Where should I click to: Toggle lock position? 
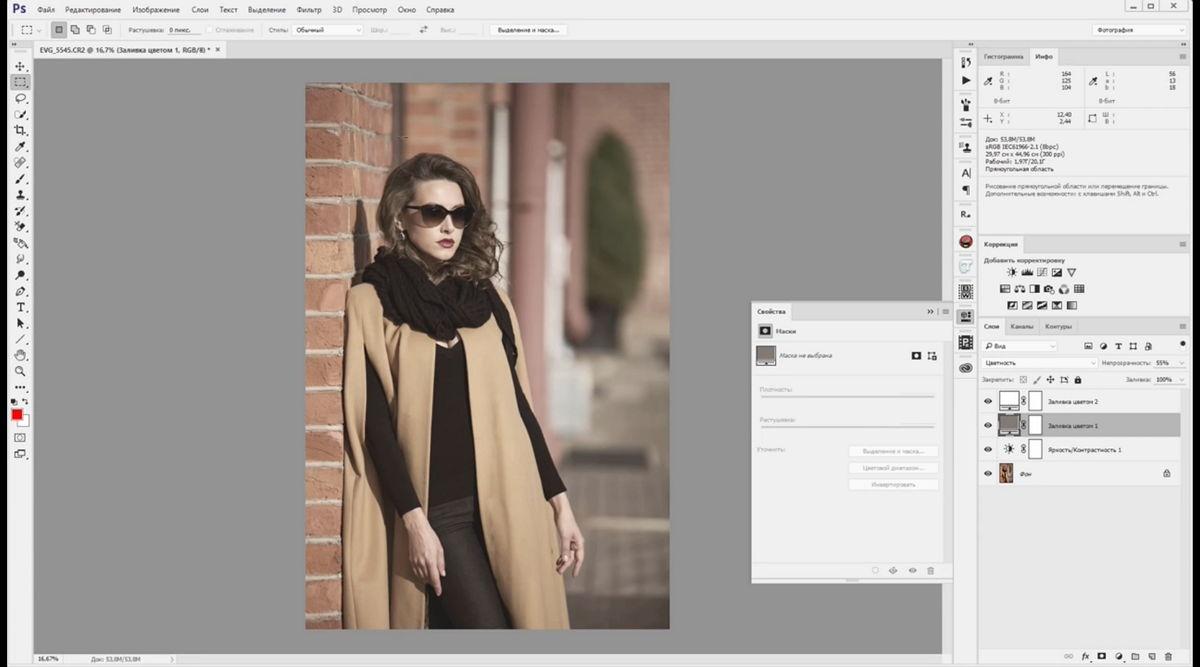pos(1051,380)
